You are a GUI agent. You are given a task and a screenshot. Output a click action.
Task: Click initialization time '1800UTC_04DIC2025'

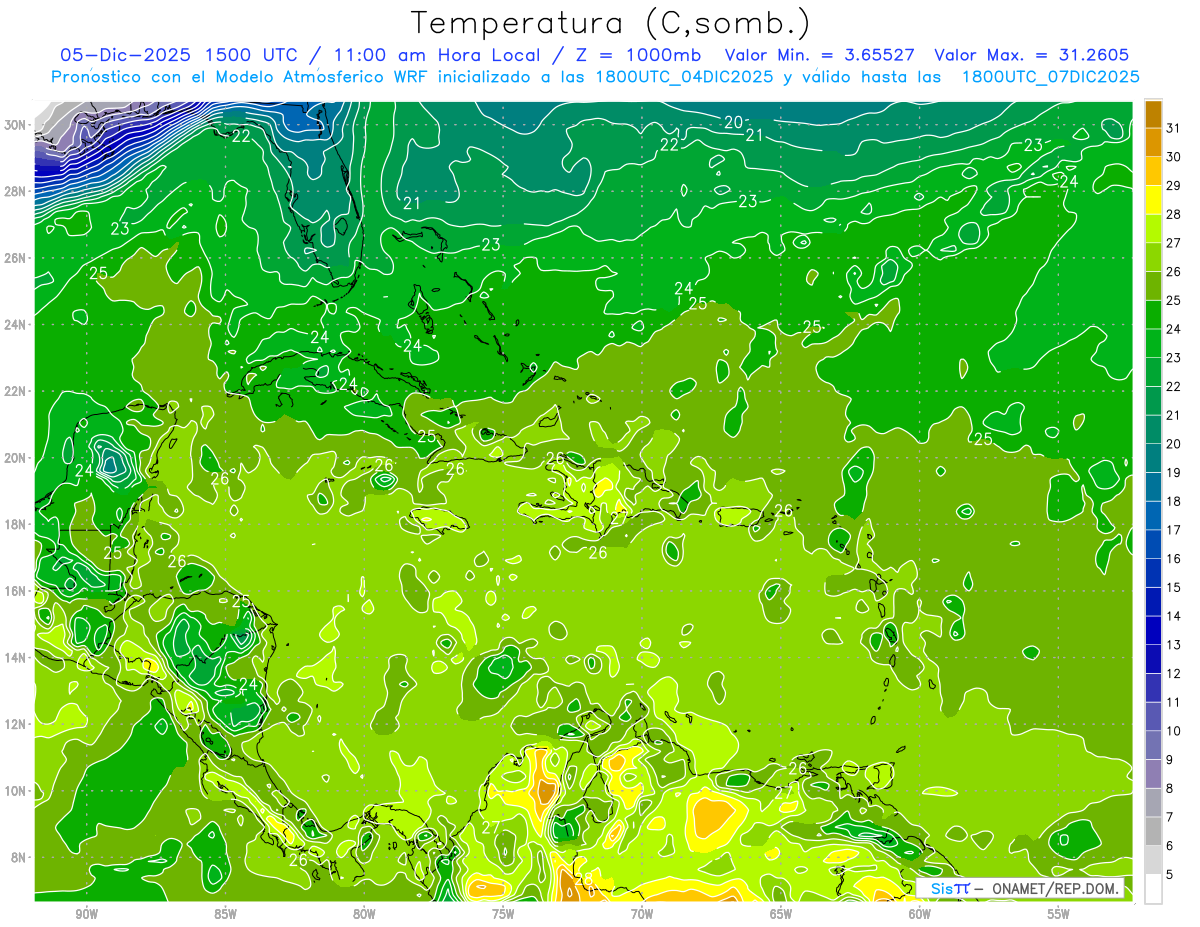click(x=687, y=77)
